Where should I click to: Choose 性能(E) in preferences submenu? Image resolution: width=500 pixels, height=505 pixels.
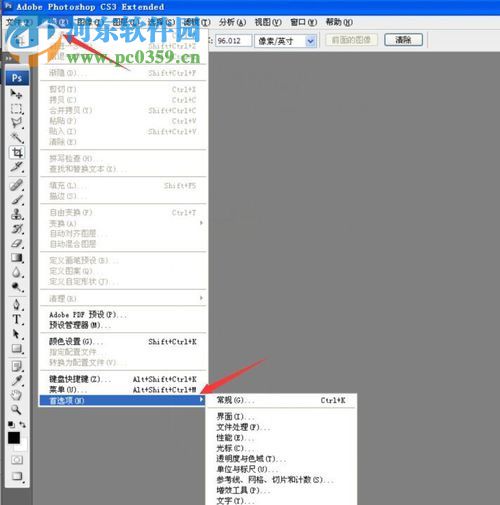[x=281, y=438]
